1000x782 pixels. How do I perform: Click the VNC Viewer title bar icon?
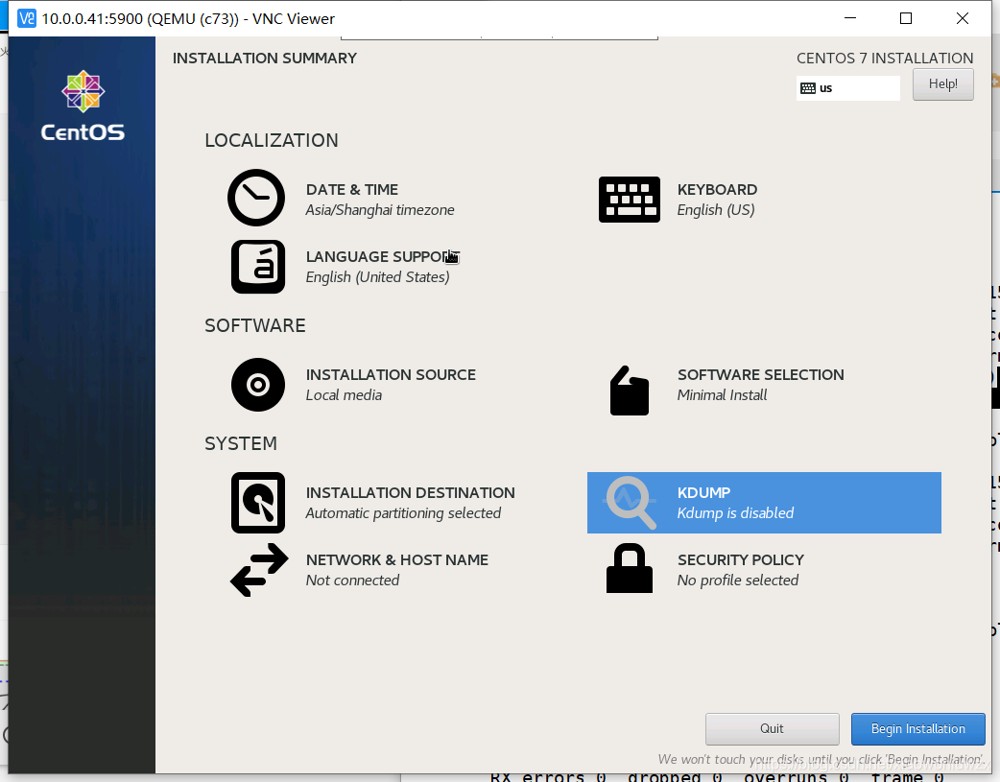26,18
